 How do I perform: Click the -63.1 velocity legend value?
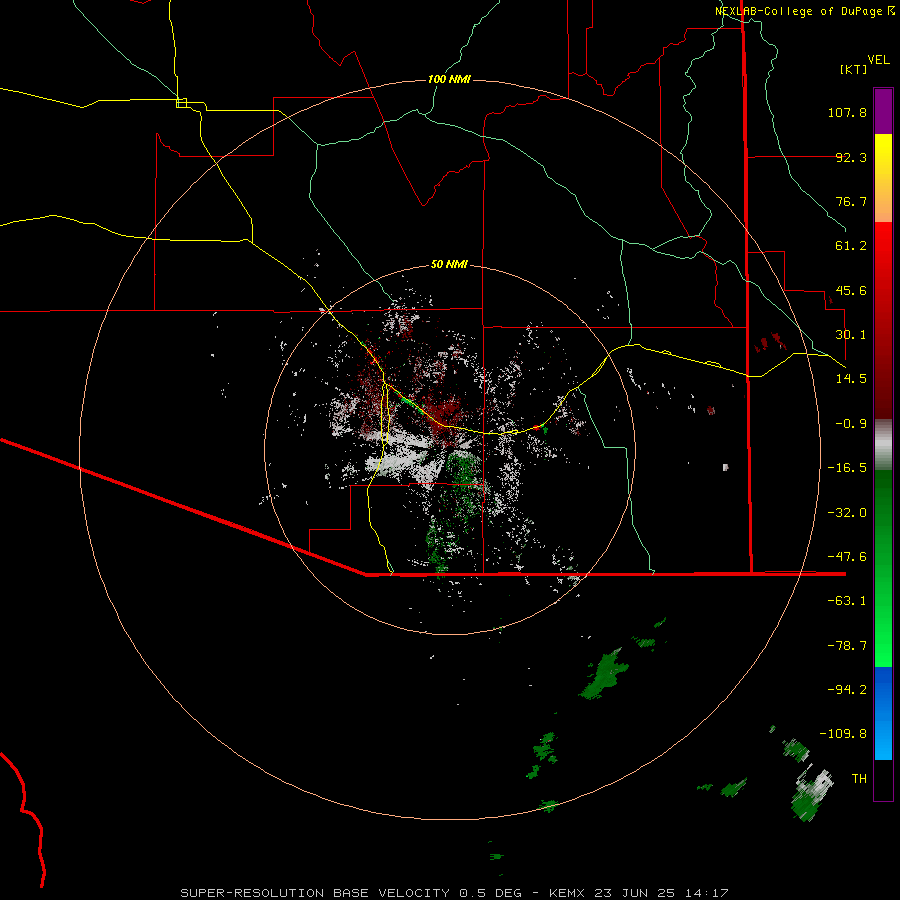pyautogui.click(x=847, y=601)
